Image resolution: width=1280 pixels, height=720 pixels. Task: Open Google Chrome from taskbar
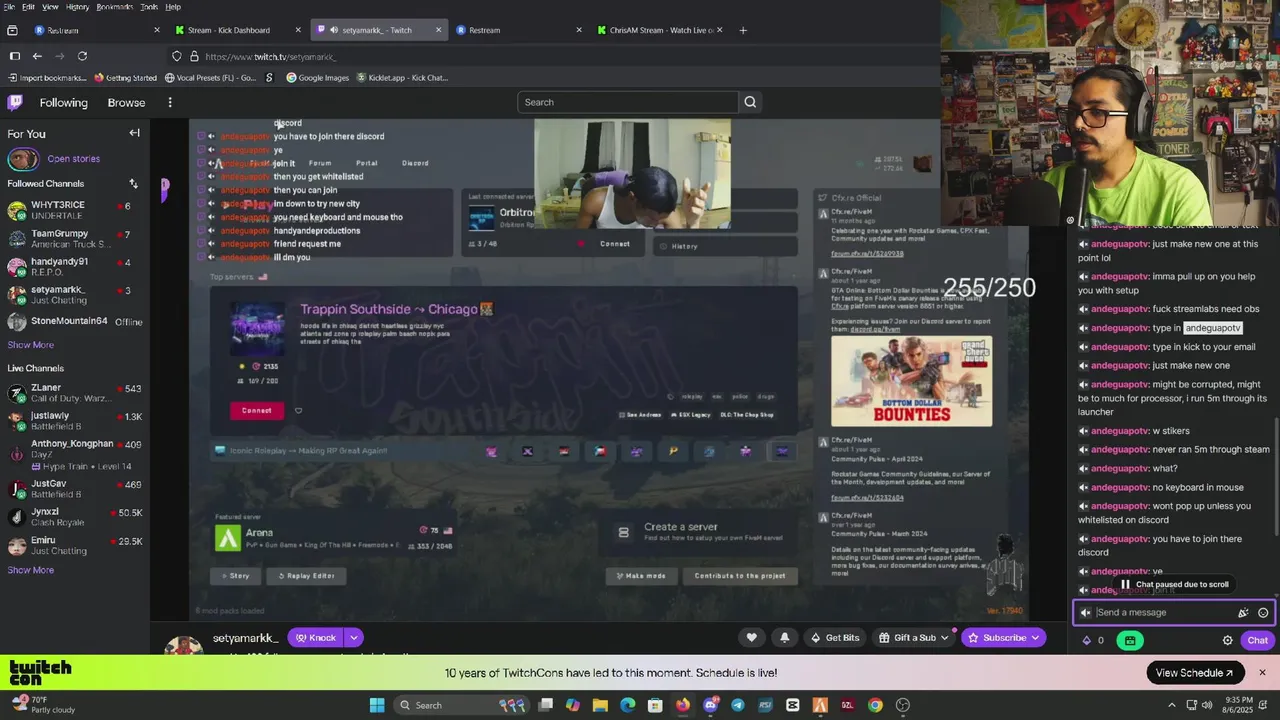tap(875, 705)
